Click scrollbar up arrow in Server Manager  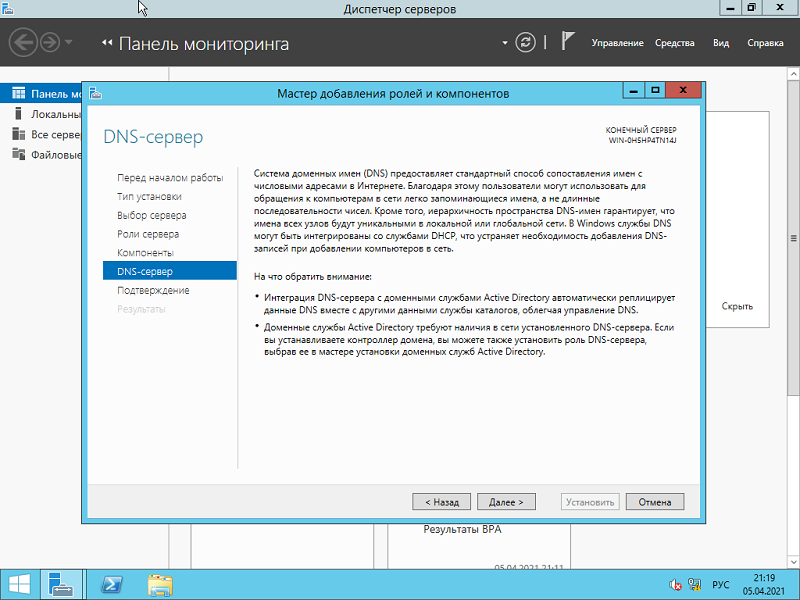[x=793, y=74]
